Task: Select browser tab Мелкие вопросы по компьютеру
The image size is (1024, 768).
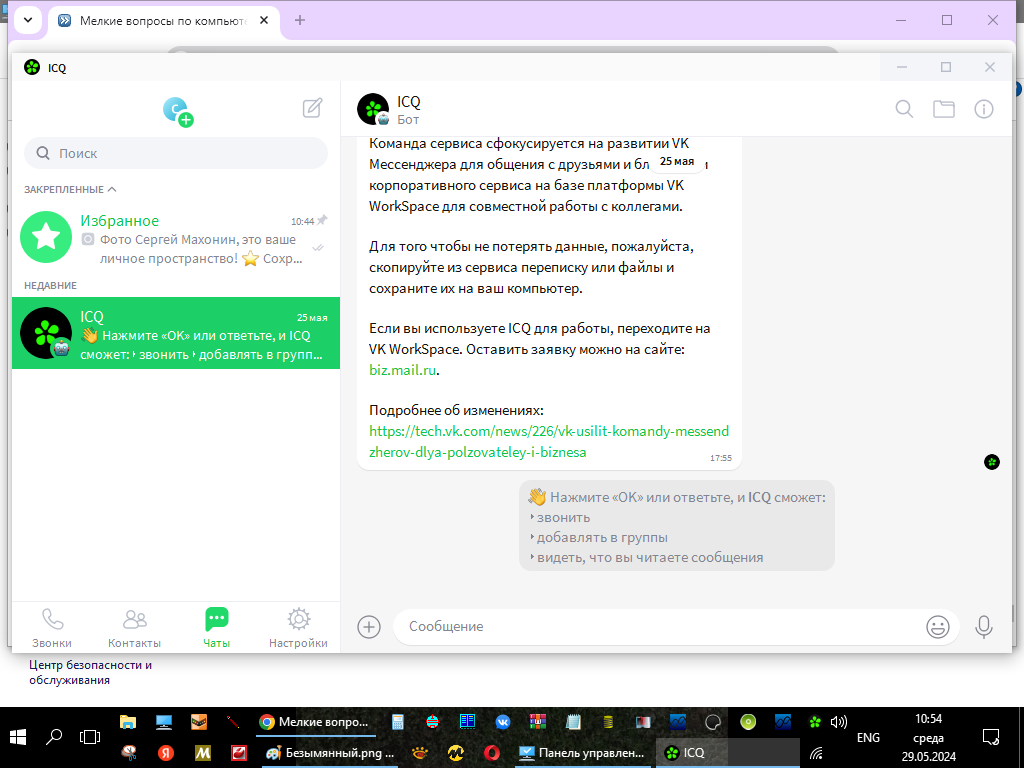Action: click(x=163, y=21)
